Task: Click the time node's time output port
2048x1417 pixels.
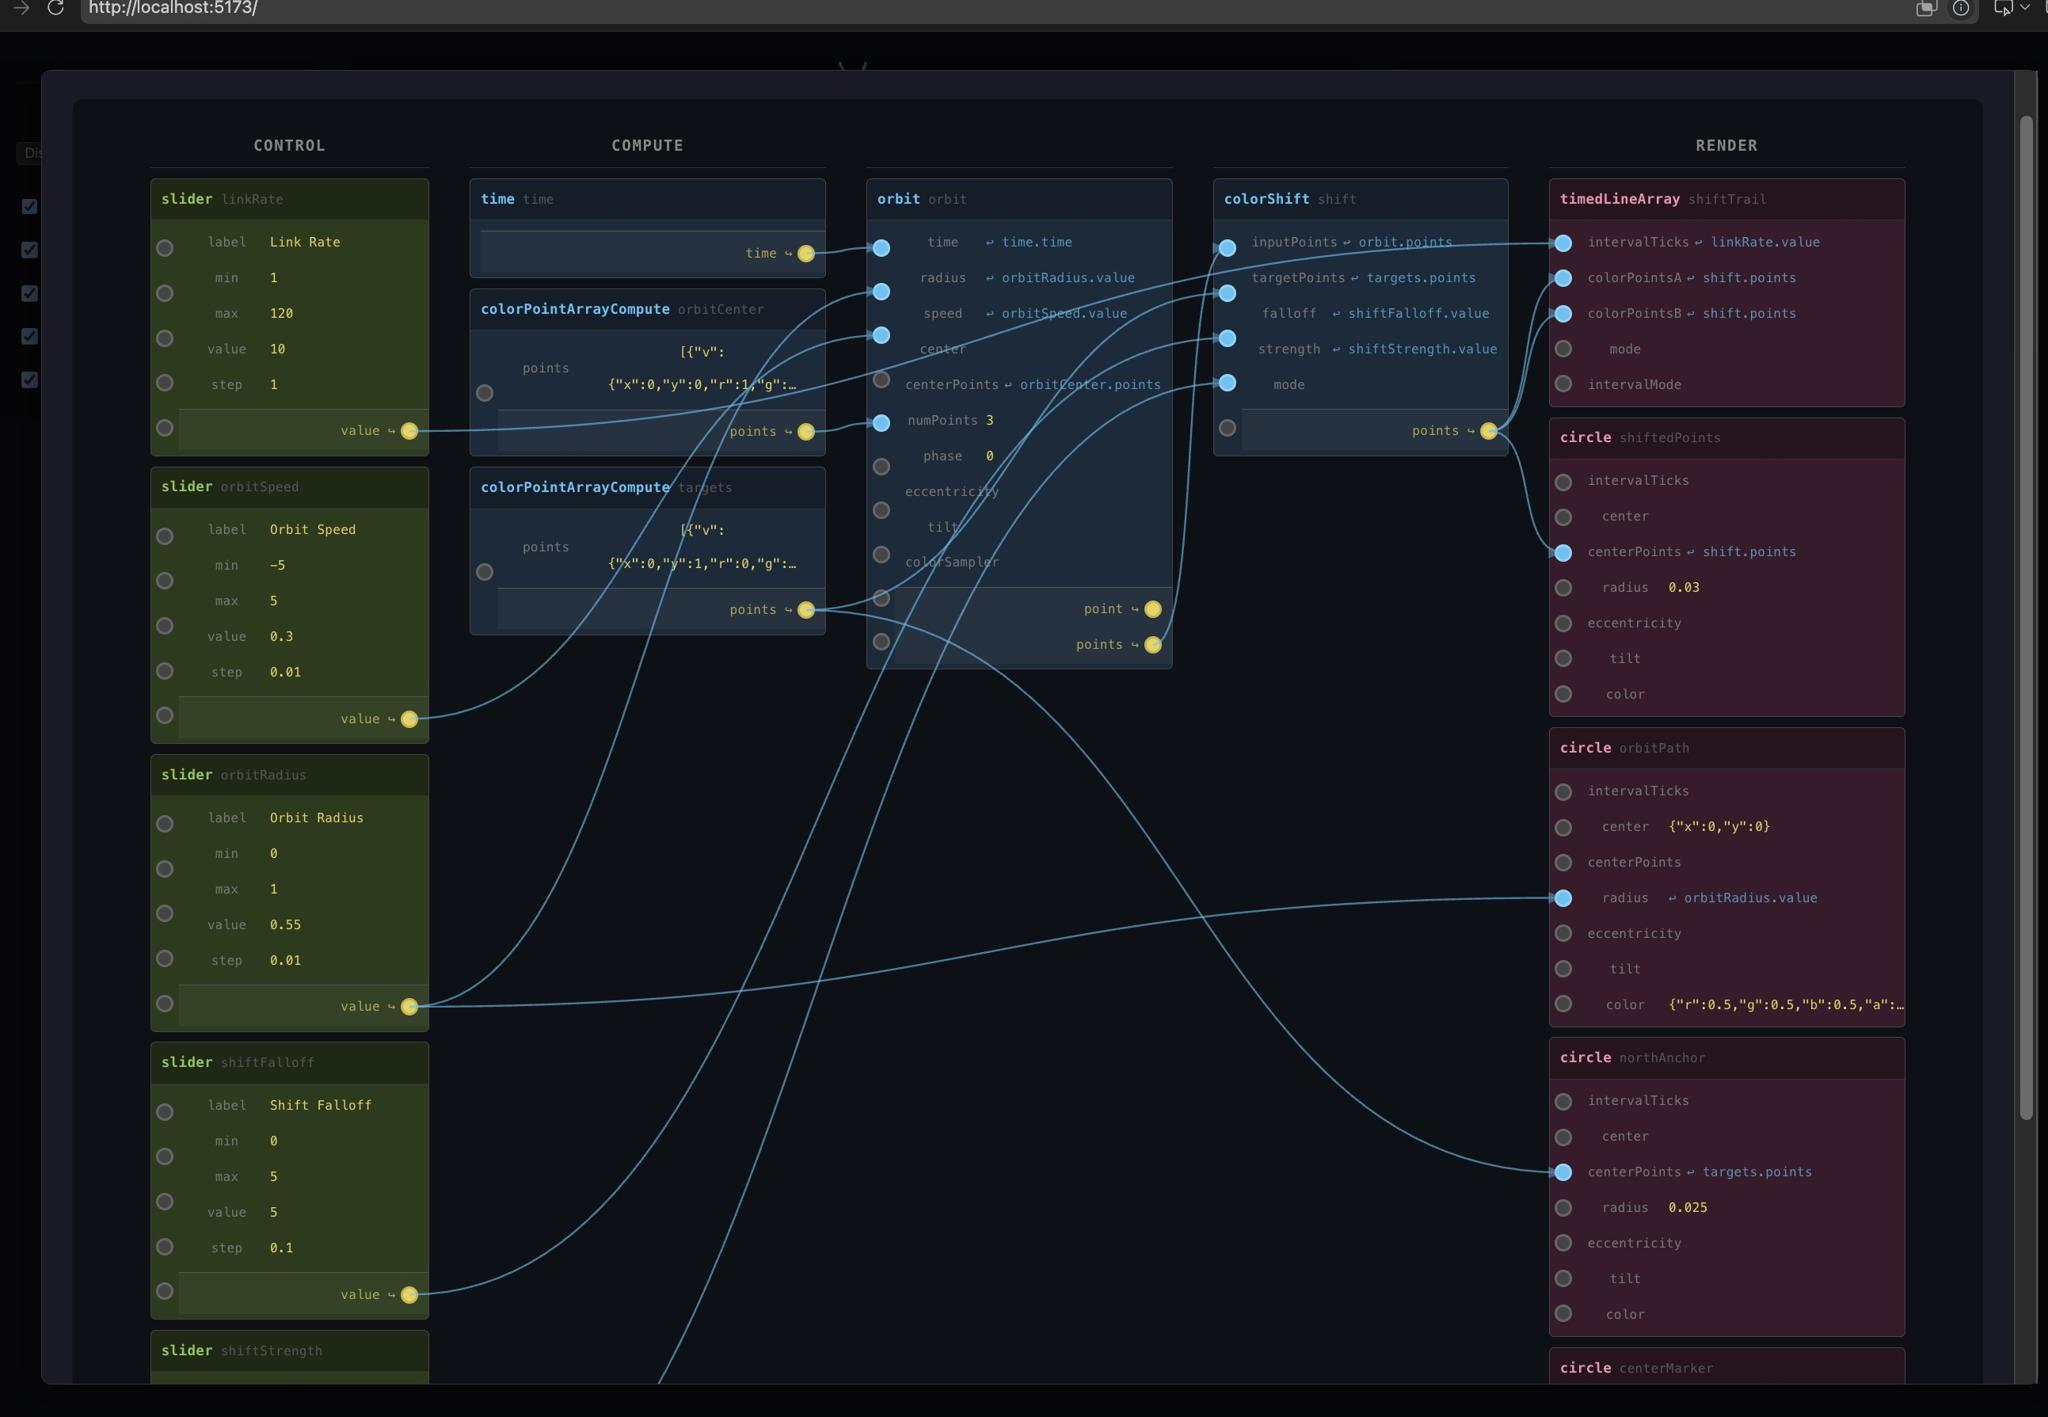Action: click(x=806, y=253)
